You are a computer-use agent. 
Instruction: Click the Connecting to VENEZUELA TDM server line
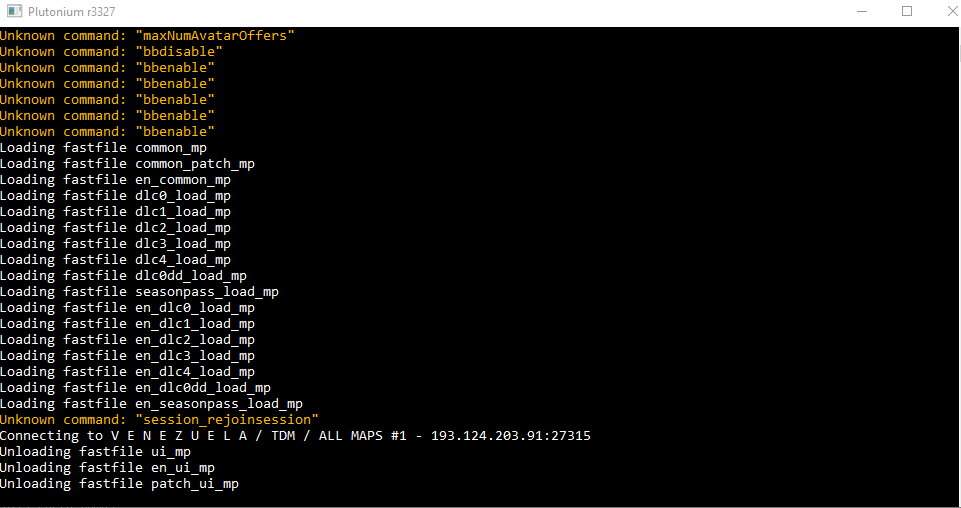point(295,436)
